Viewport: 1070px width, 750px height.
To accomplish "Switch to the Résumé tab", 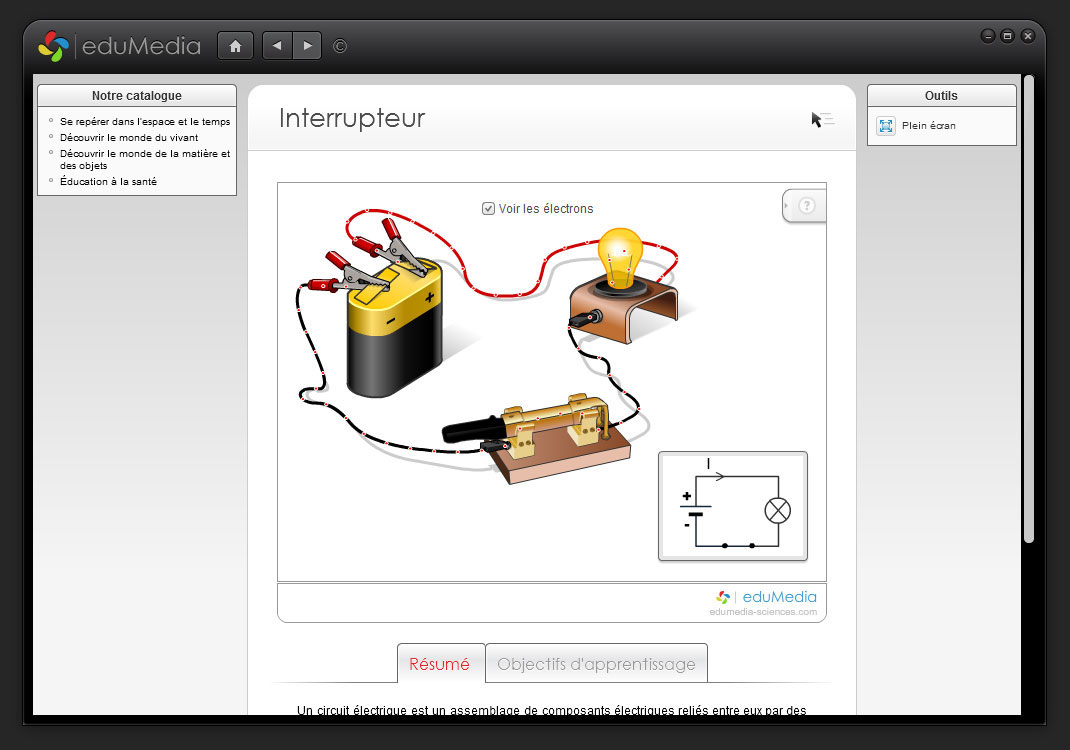I will click(440, 664).
